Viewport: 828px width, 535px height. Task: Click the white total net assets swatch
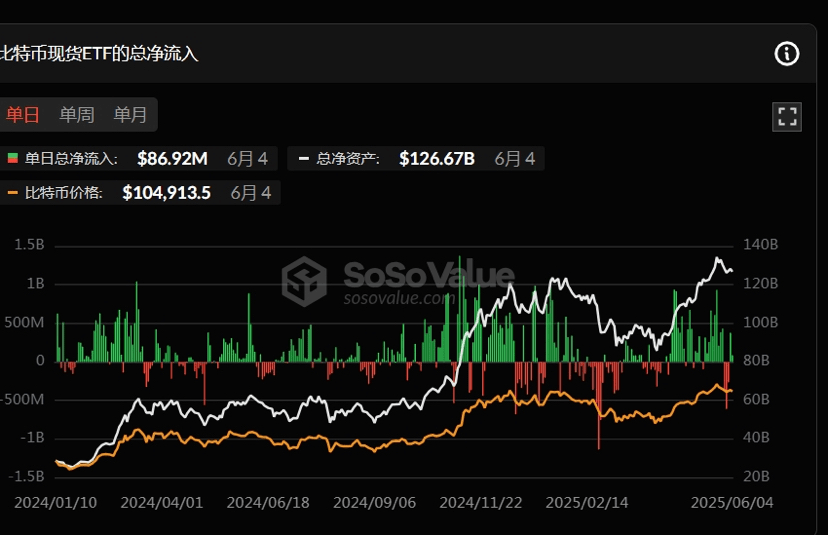click(304, 158)
